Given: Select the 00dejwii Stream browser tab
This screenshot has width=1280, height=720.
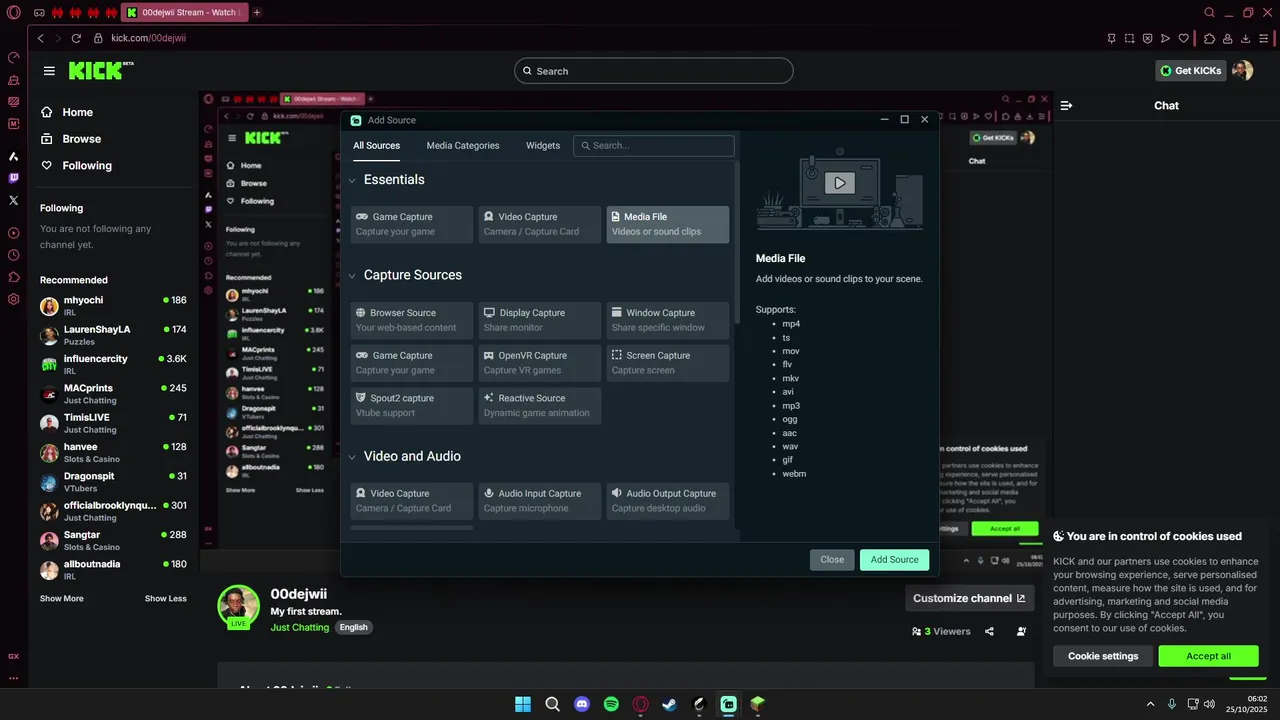Looking at the screenshot, I should tap(185, 13).
